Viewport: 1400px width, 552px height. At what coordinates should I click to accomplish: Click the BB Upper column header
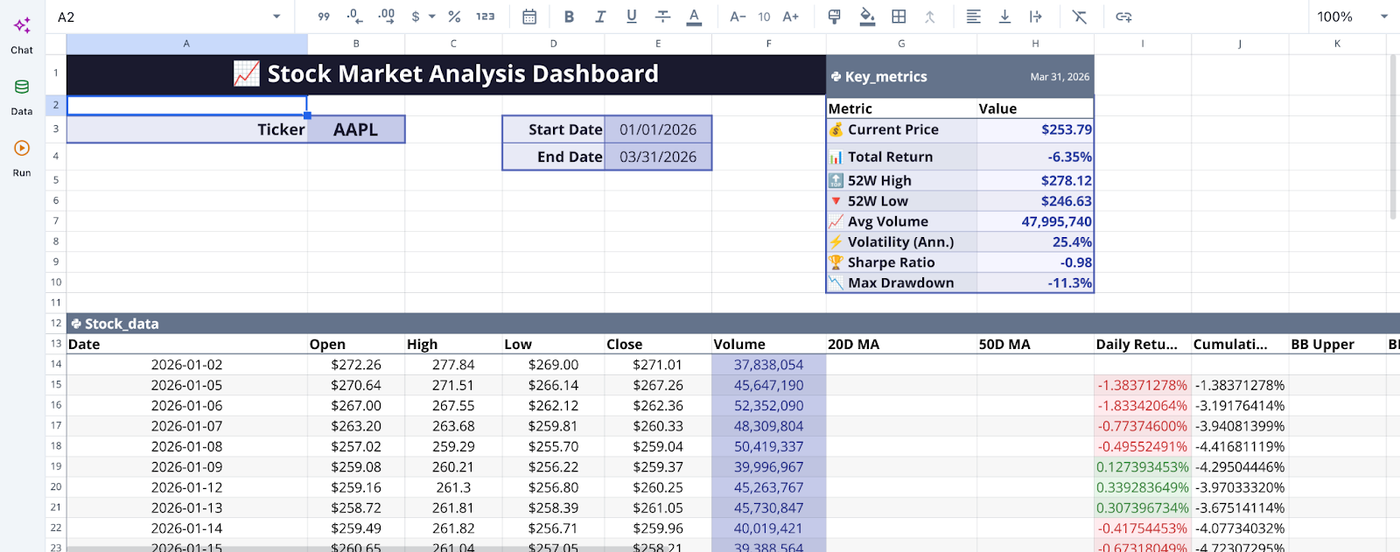click(x=1337, y=344)
